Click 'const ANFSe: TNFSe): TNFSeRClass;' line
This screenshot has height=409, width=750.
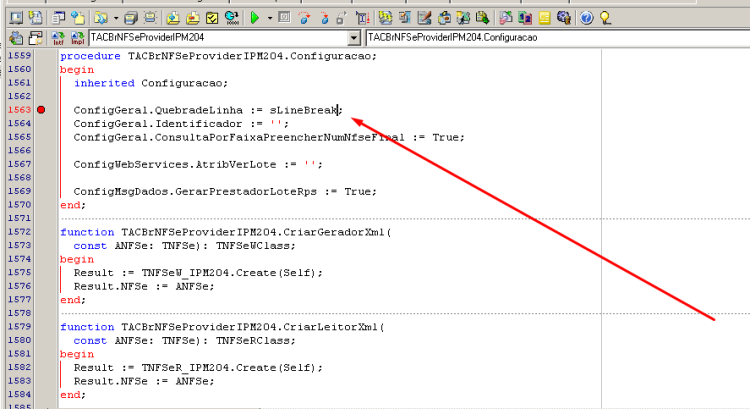(x=185, y=341)
